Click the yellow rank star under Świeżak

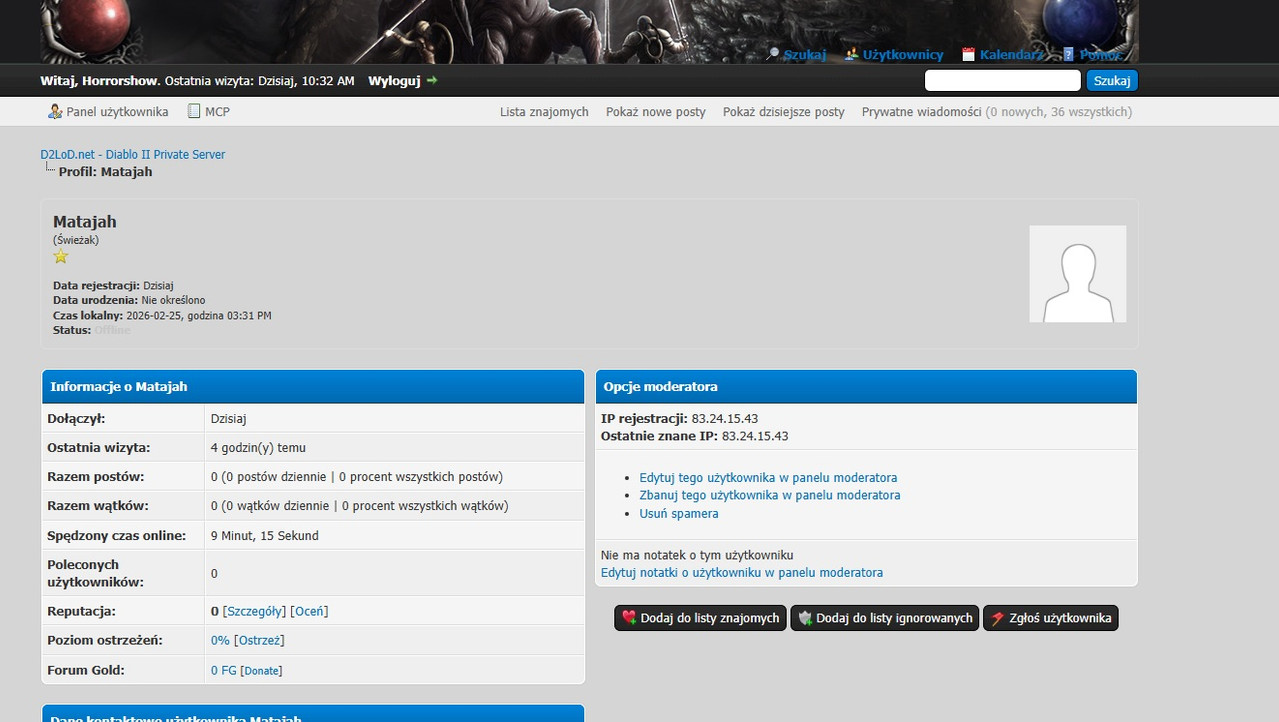[61, 256]
